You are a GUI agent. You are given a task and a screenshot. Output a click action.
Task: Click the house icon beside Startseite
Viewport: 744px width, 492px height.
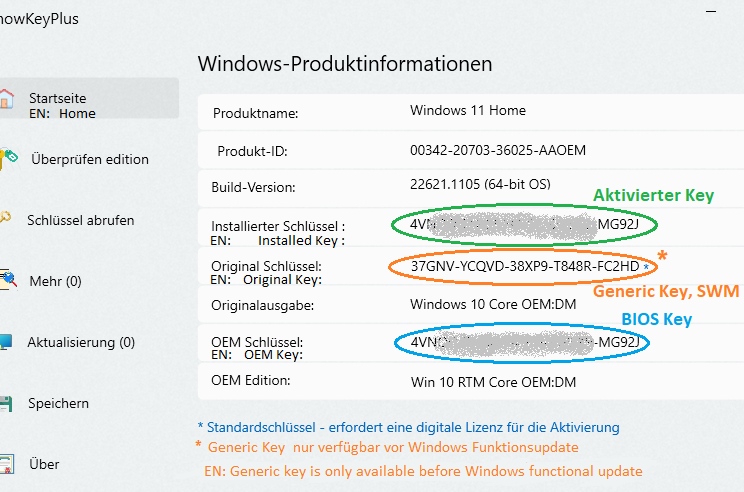coord(6,99)
